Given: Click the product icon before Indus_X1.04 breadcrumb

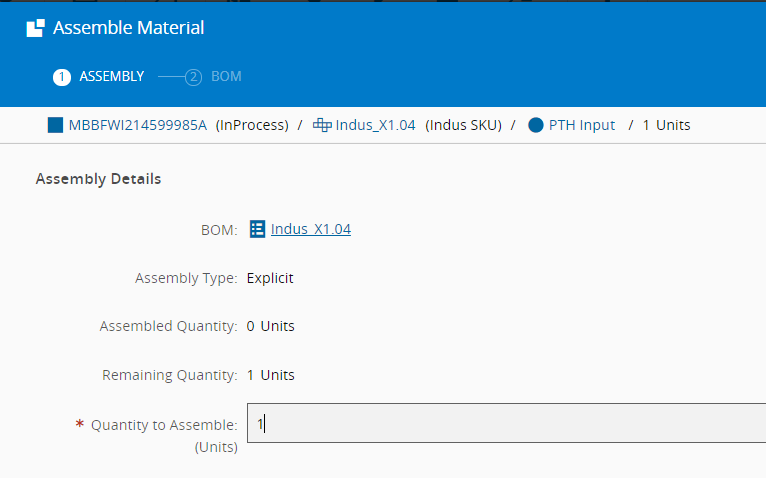Looking at the screenshot, I should [x=322, y=125].
